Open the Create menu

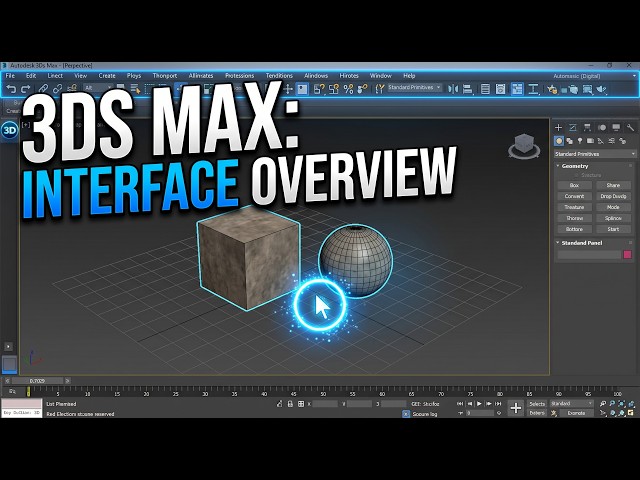(x=107, y=76)
